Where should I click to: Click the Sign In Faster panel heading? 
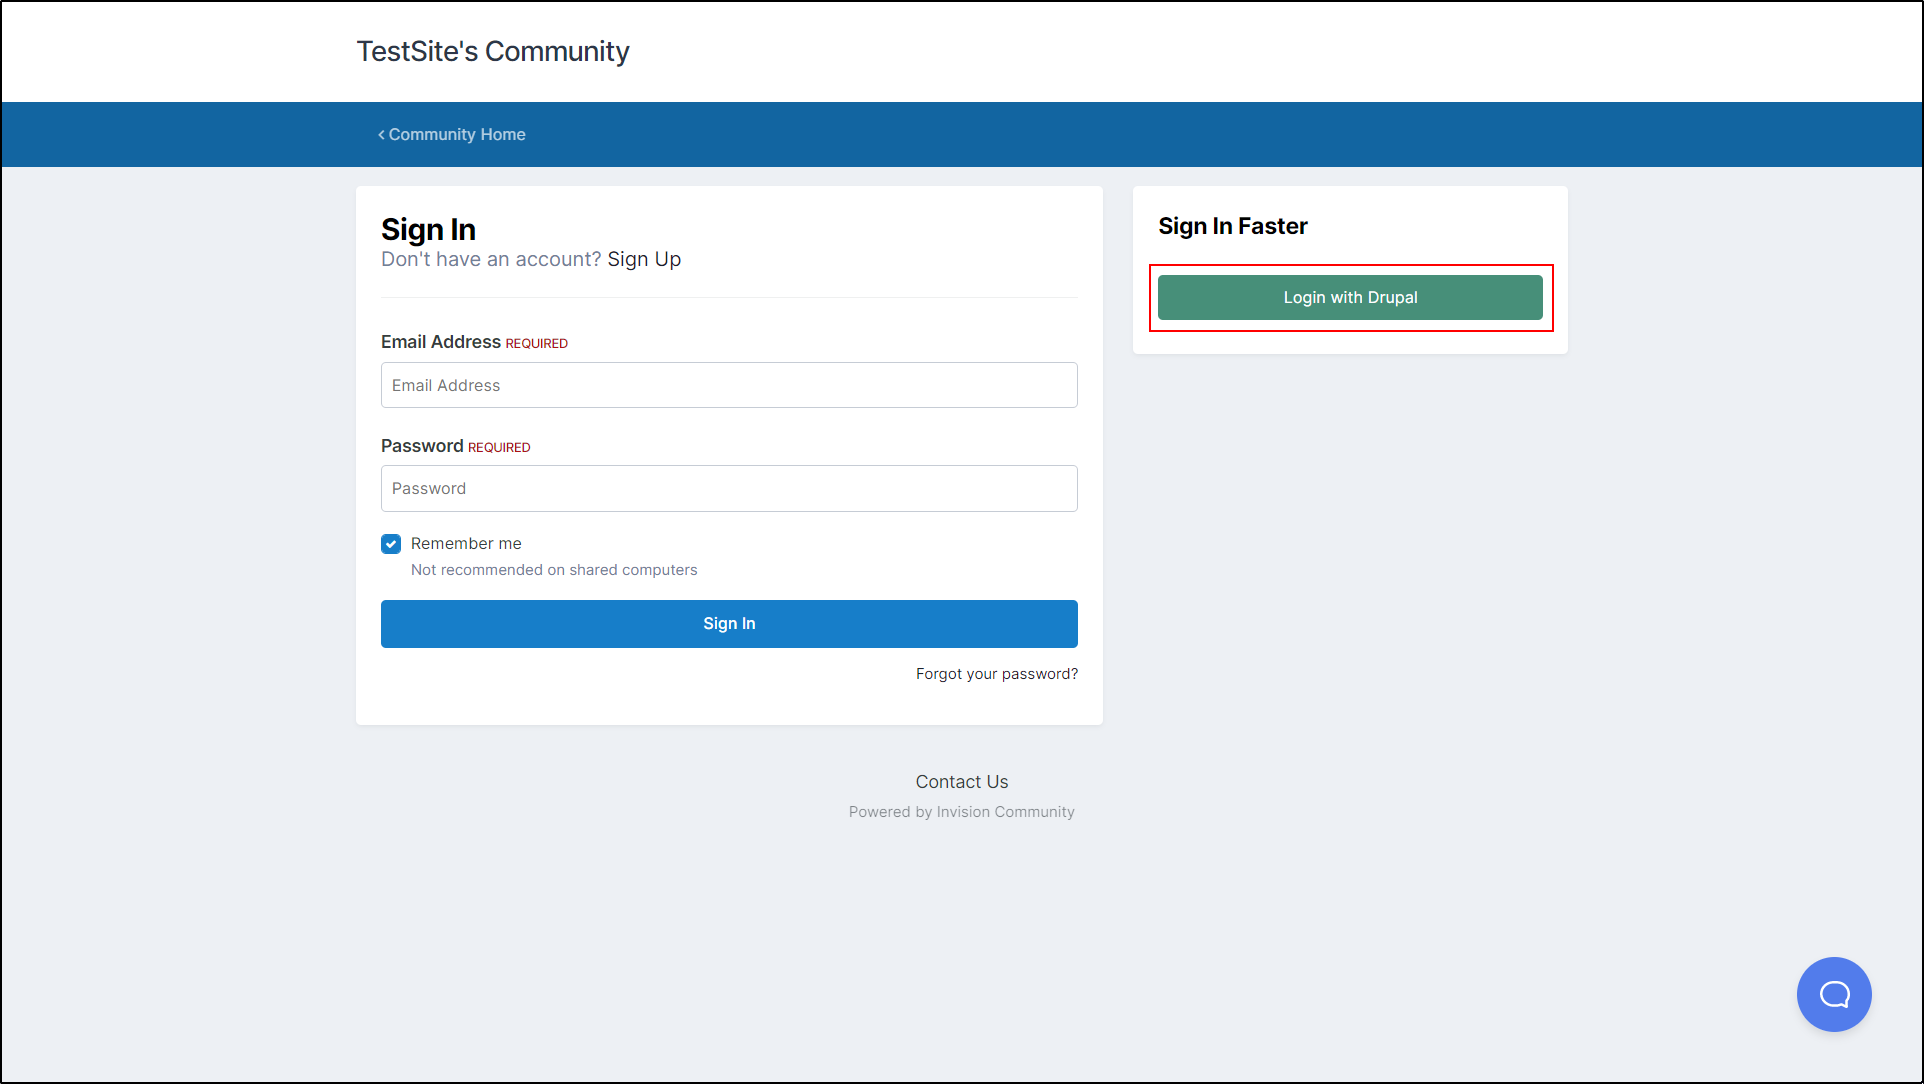coord(1232,226)
